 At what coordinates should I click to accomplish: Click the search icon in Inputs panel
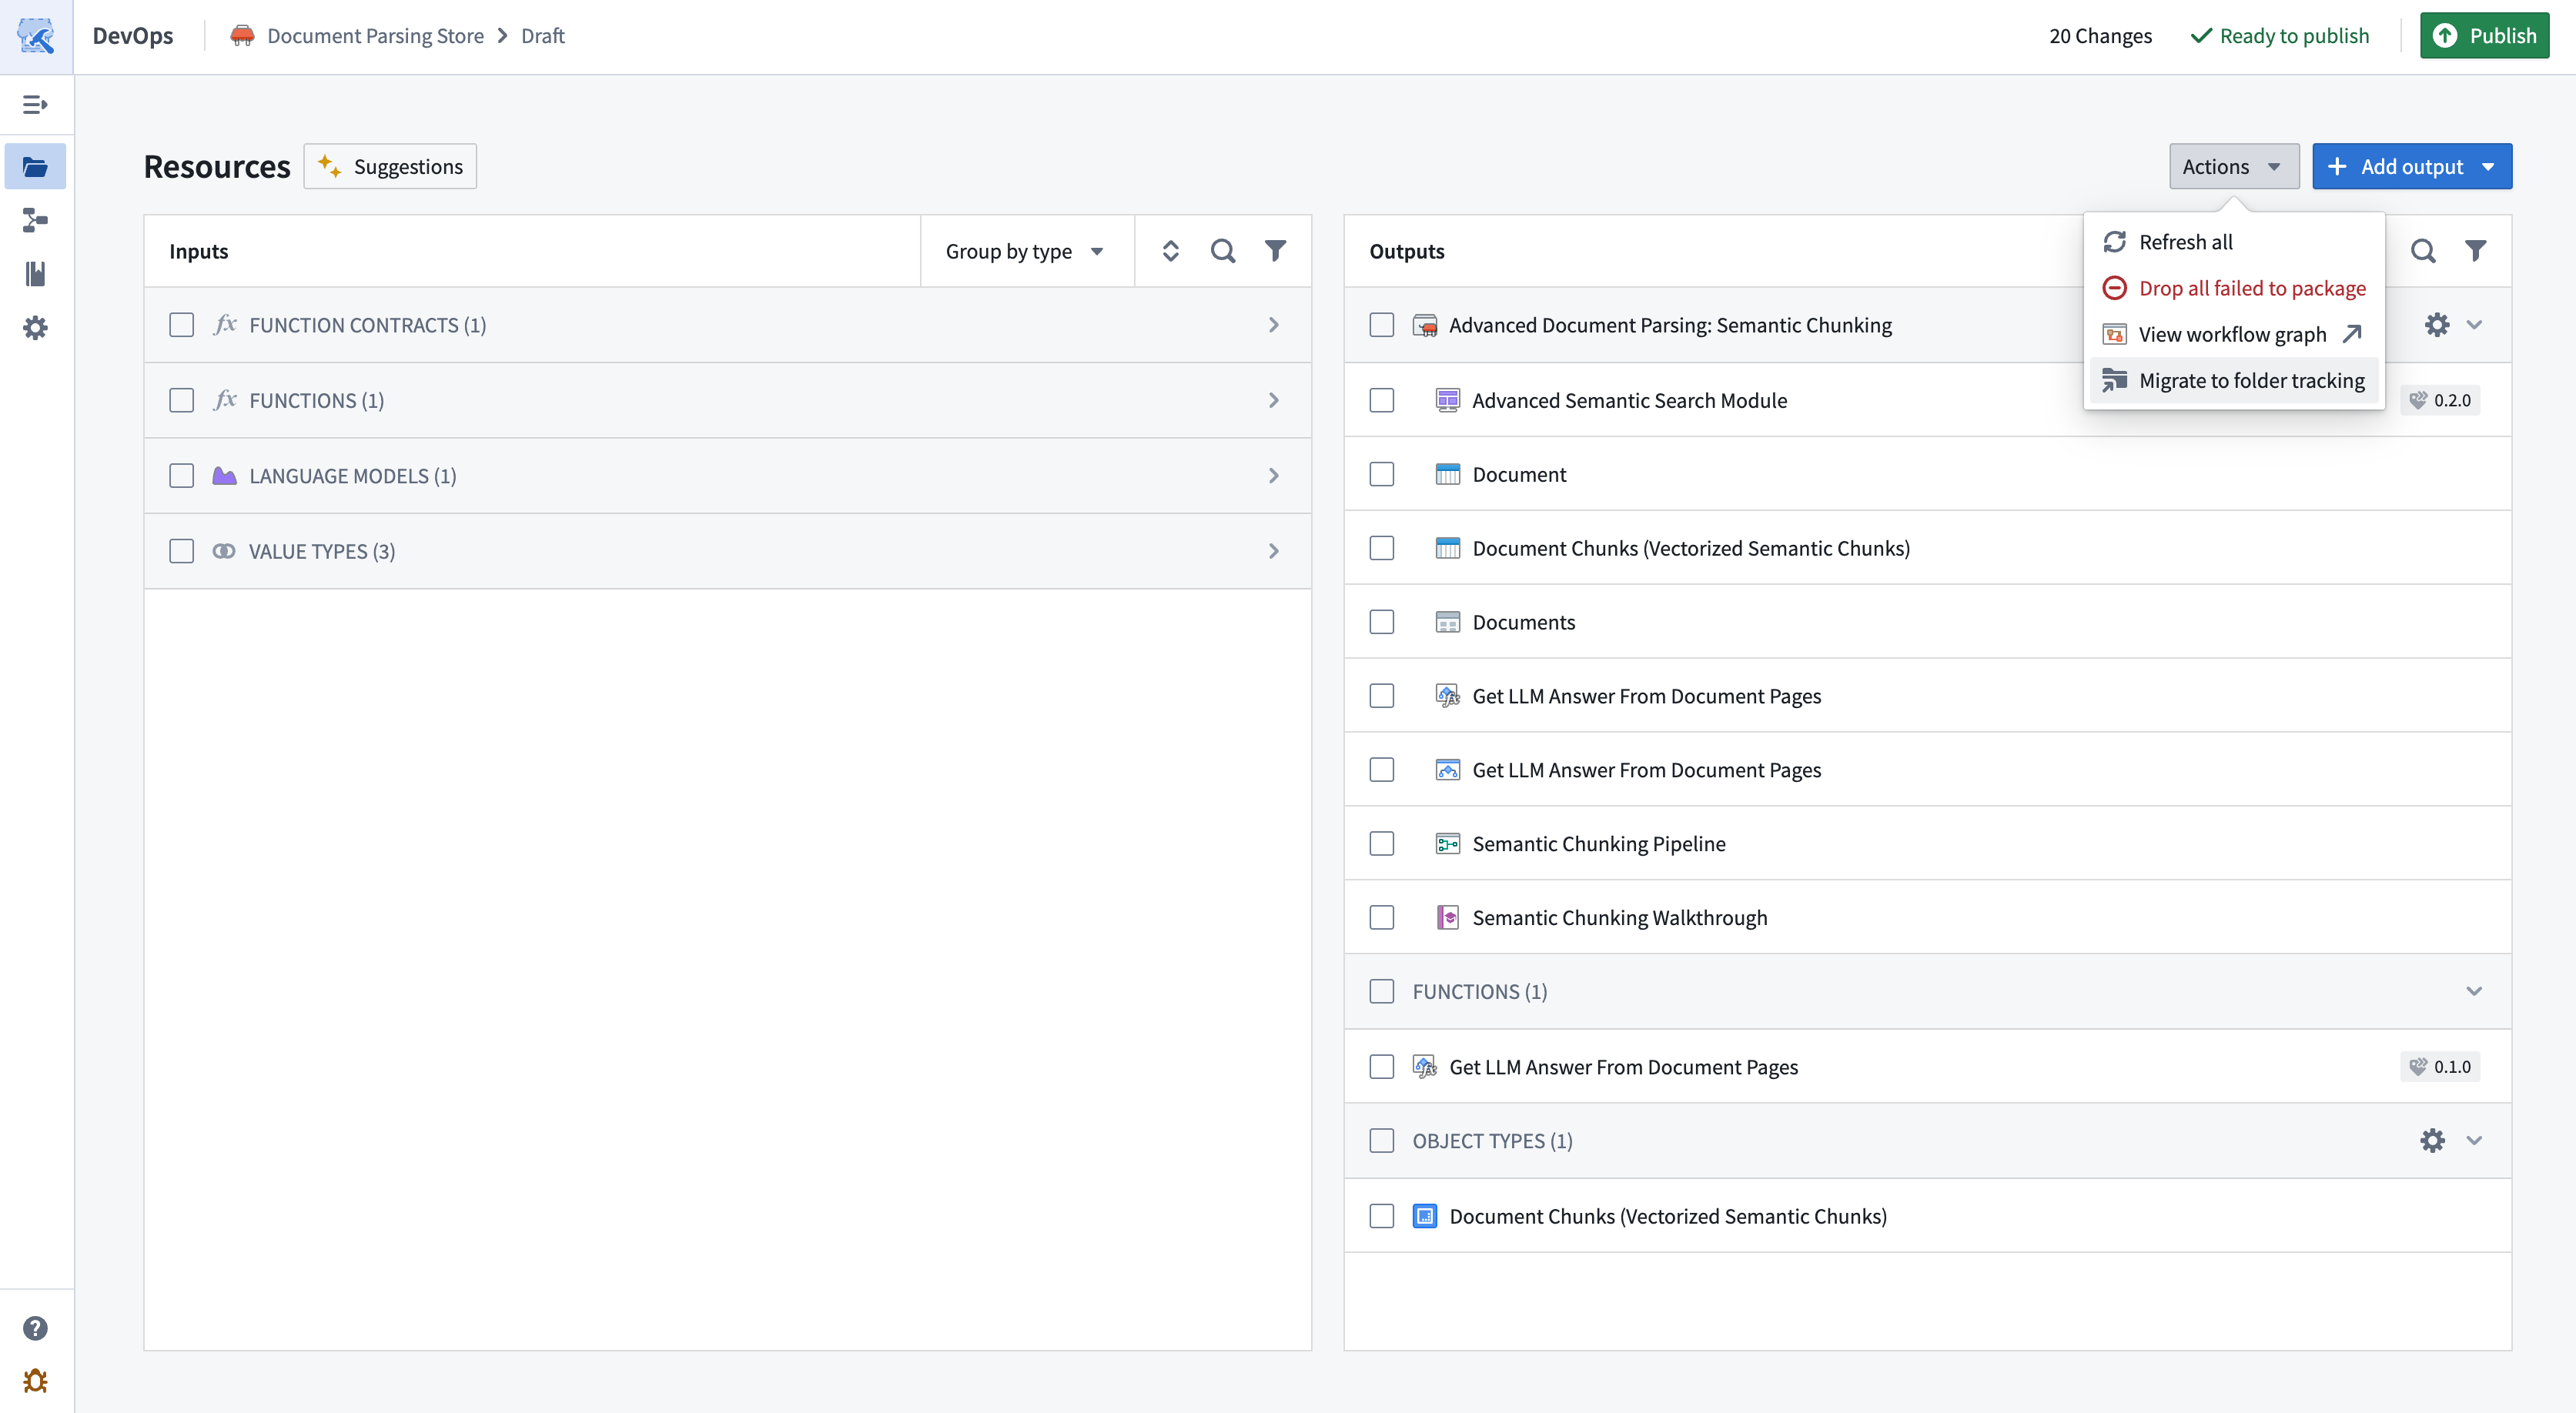(x=1222, y=250)
